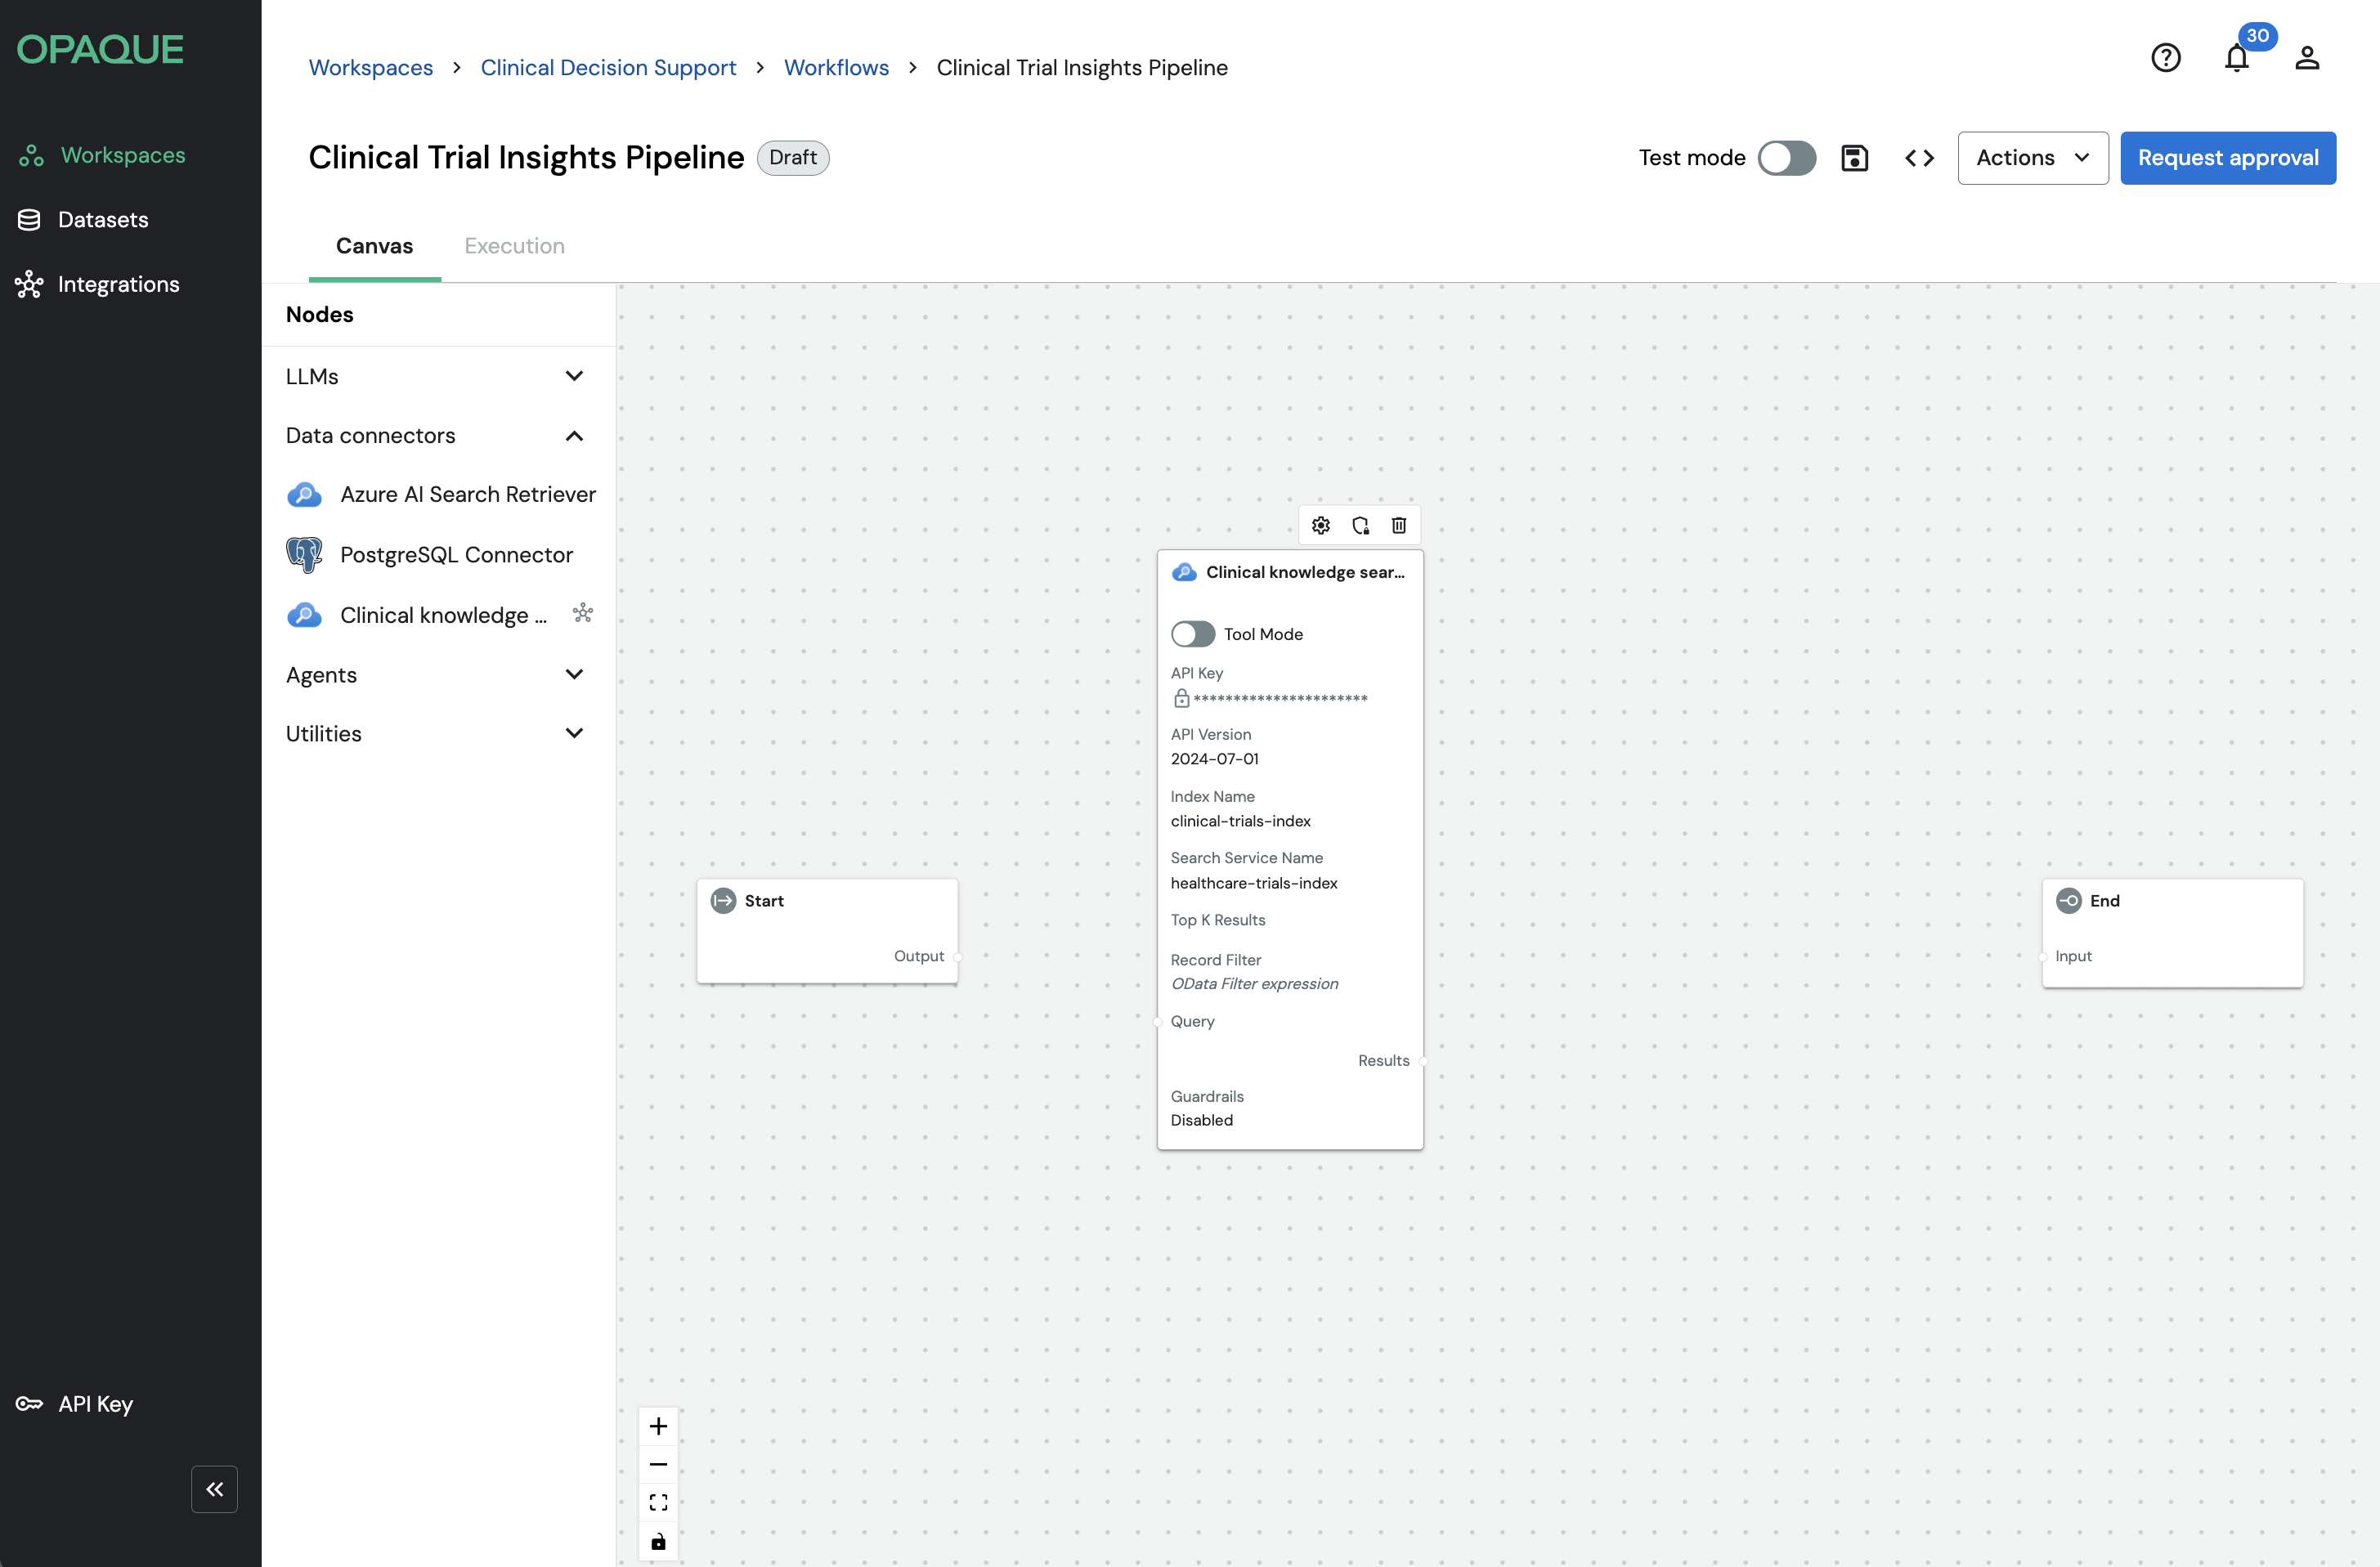Zoom in canvas with plus button

click(658, 1426)
